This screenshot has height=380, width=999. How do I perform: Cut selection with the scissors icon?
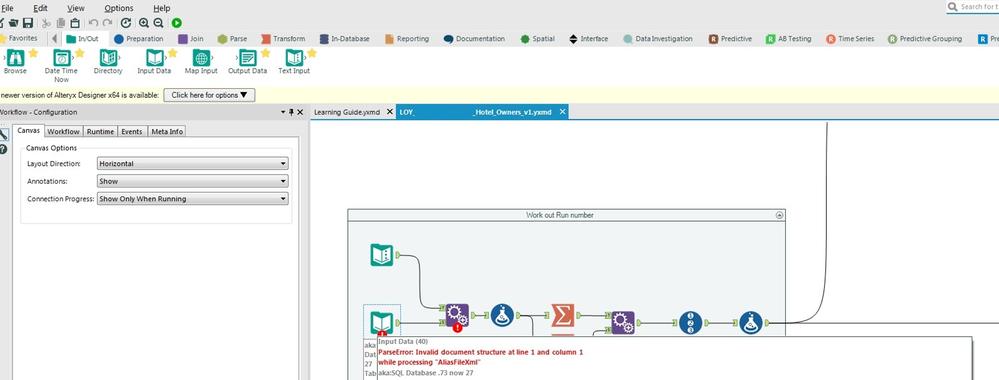click(x=46, y=23)
